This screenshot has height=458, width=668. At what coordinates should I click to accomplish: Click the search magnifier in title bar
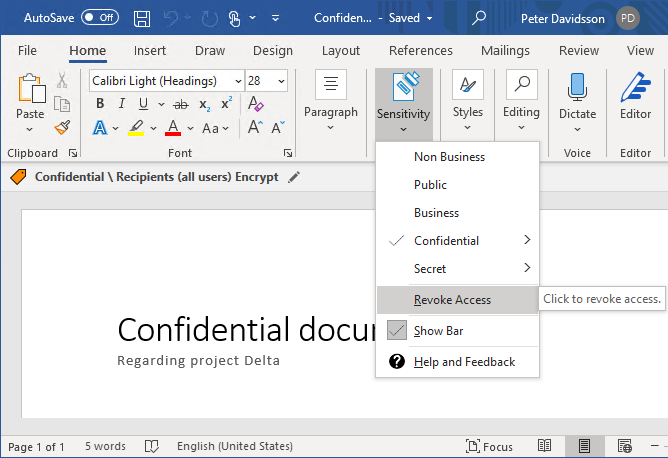point(480,18)
